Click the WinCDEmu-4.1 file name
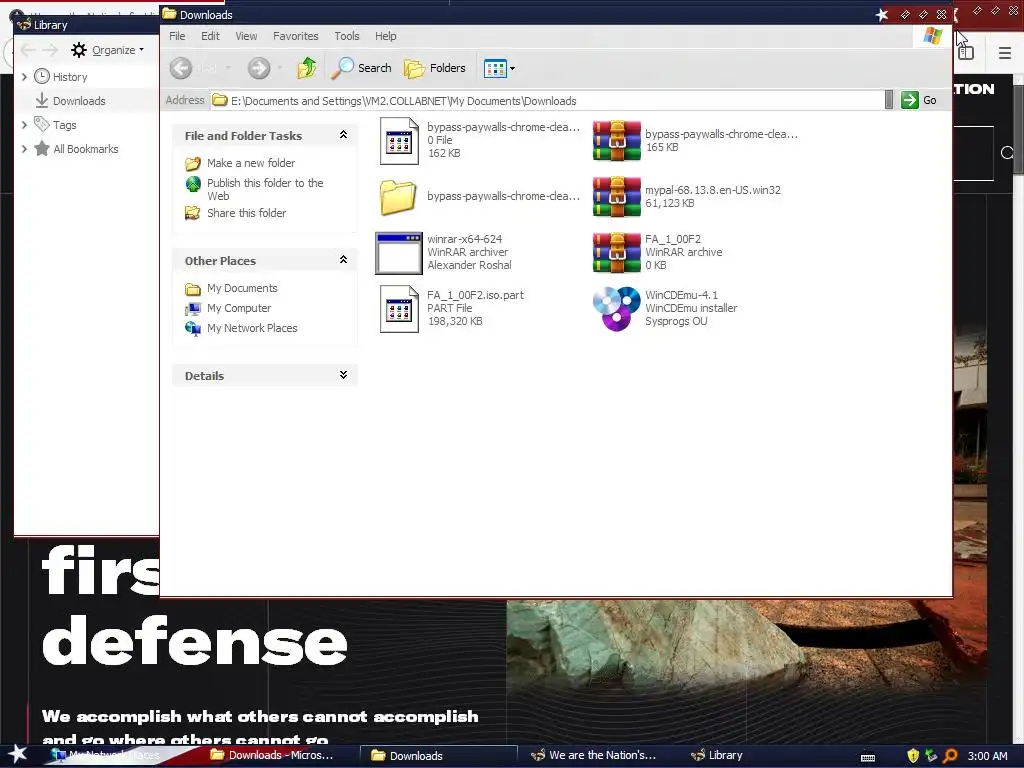This screenshot has height=768, width=1024. click(x=681, y=295)
